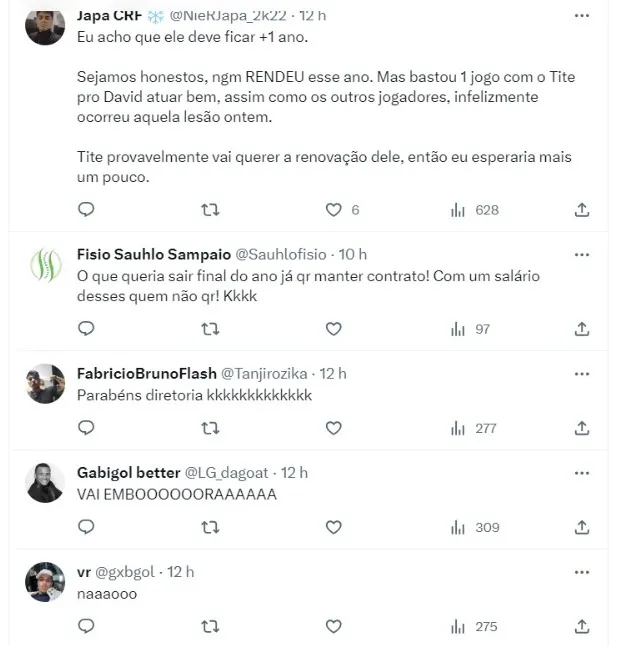This screenshot has height=646, width=623.
Task: Like vr's 'naaaooo' tweet
Action: coord(334,626)
